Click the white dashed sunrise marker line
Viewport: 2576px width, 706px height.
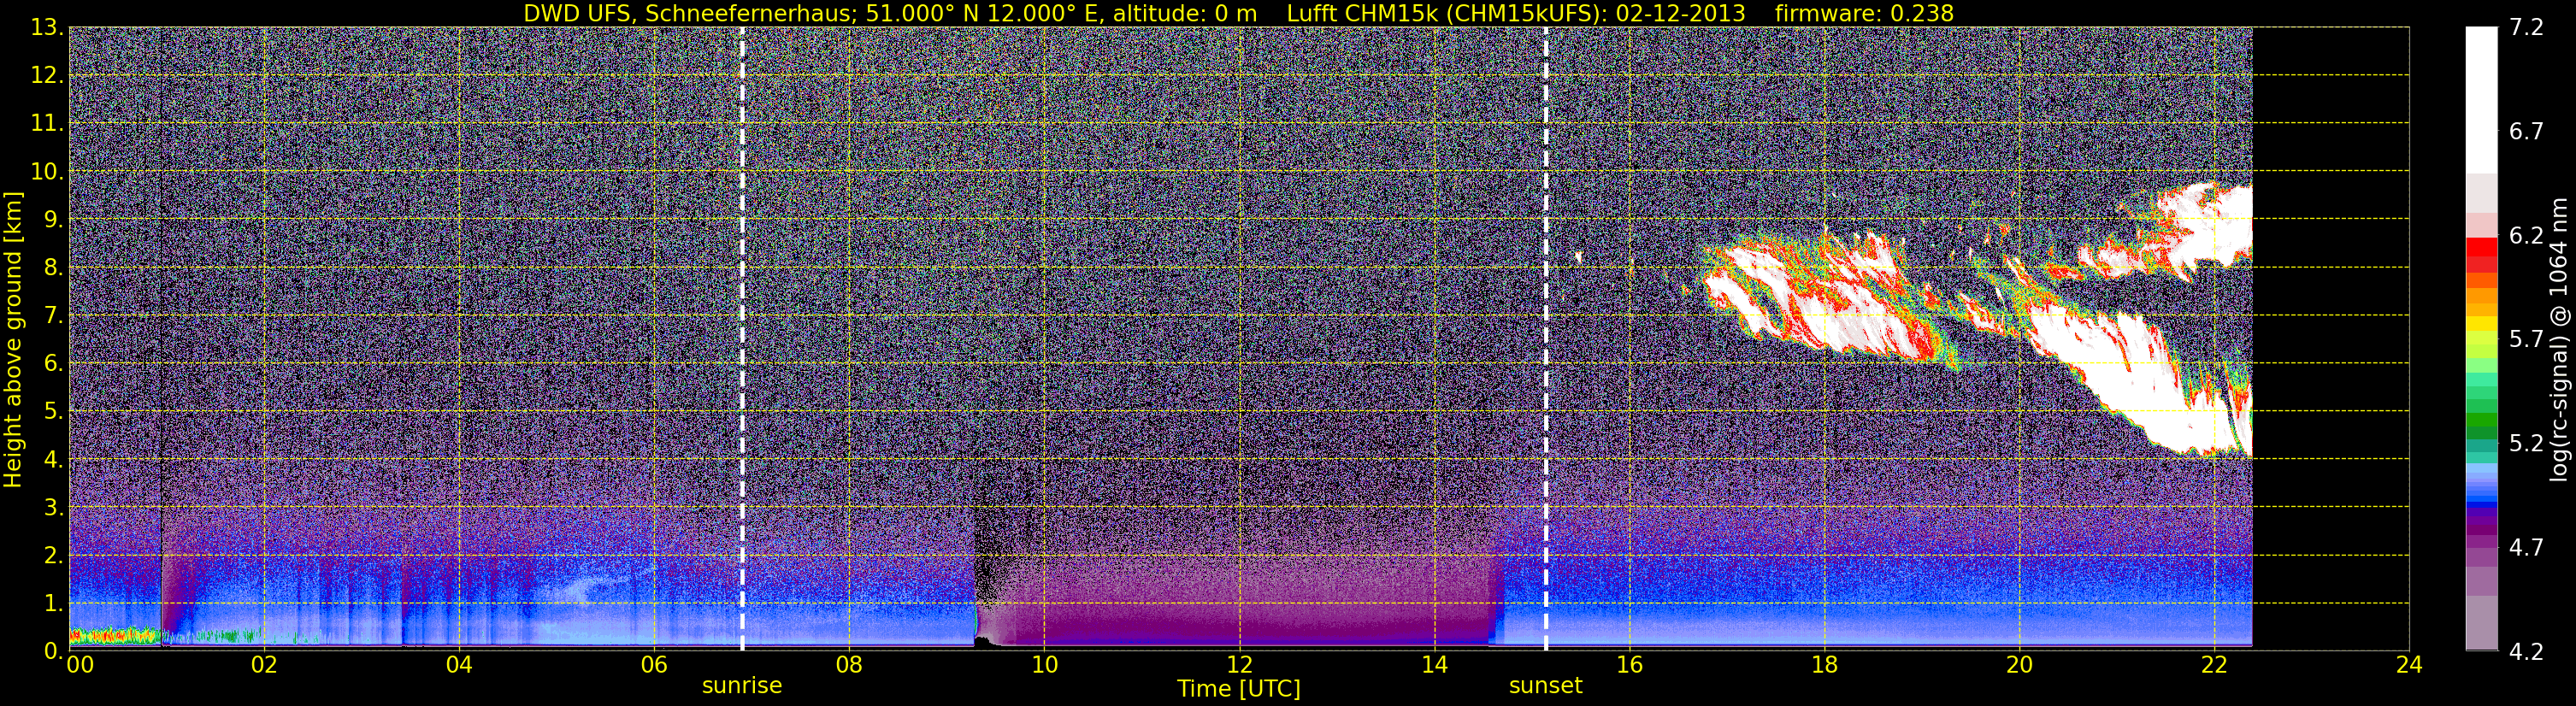click(742, 339)
